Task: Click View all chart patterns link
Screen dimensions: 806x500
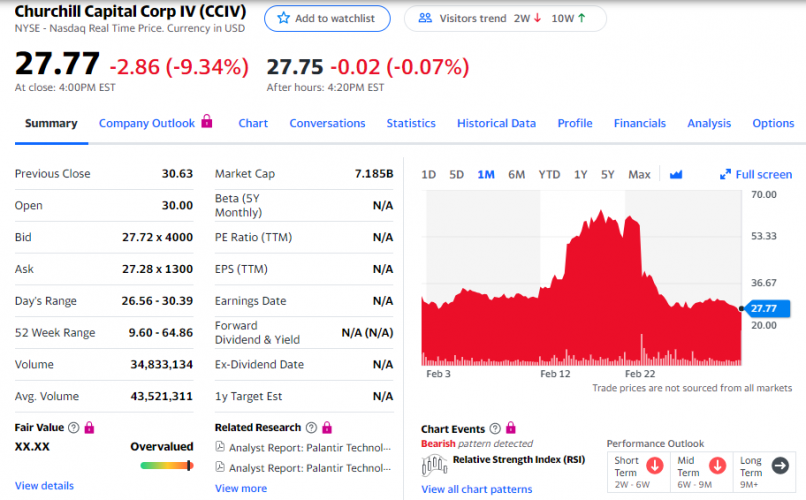Action: coord(477,489)
